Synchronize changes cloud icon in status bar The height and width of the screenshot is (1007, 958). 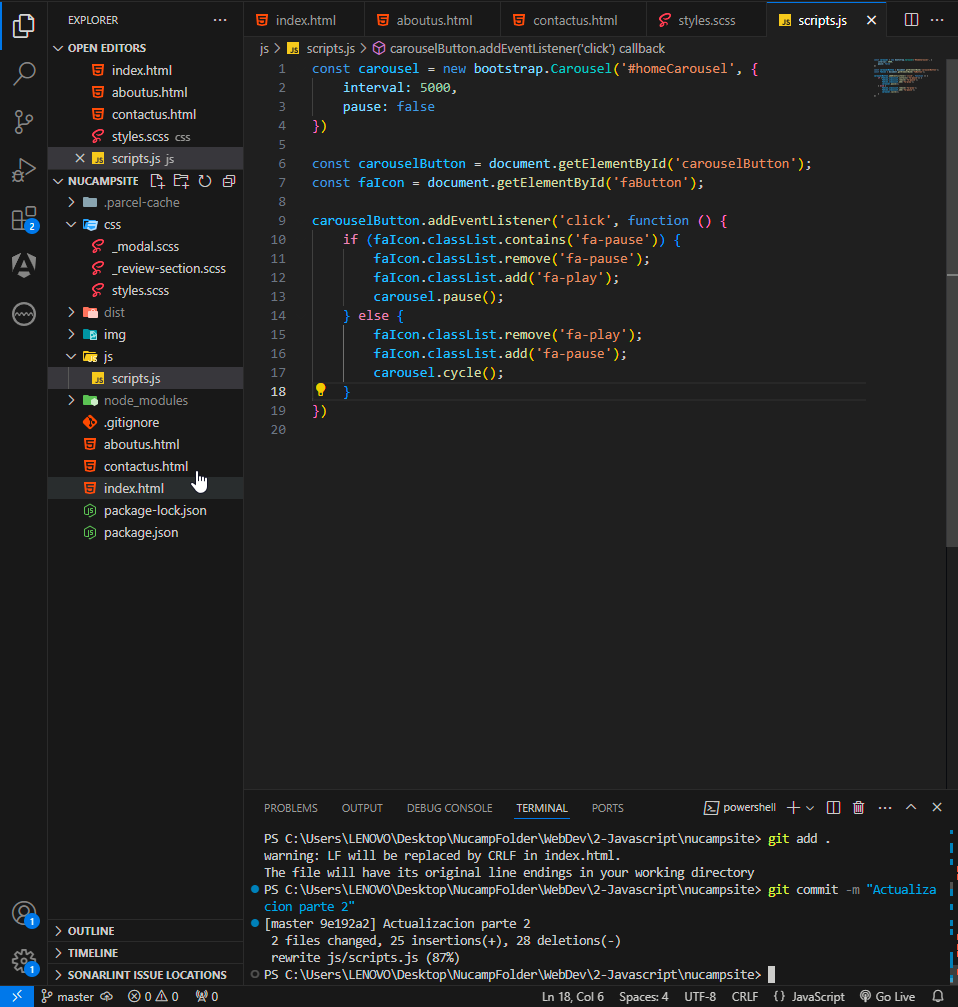click(x=107, y=997)
